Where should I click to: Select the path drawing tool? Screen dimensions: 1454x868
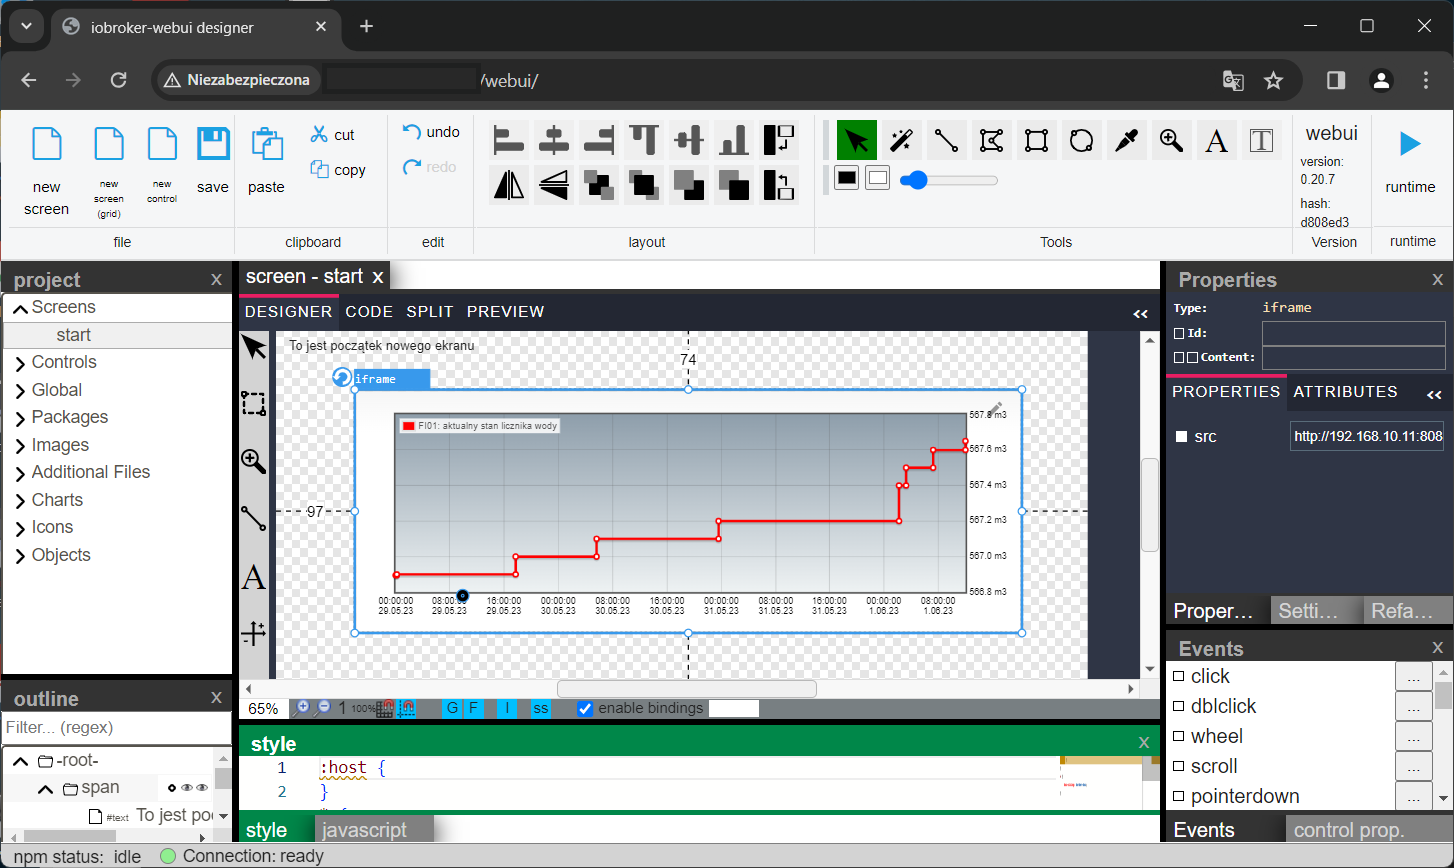click(992, 141)
